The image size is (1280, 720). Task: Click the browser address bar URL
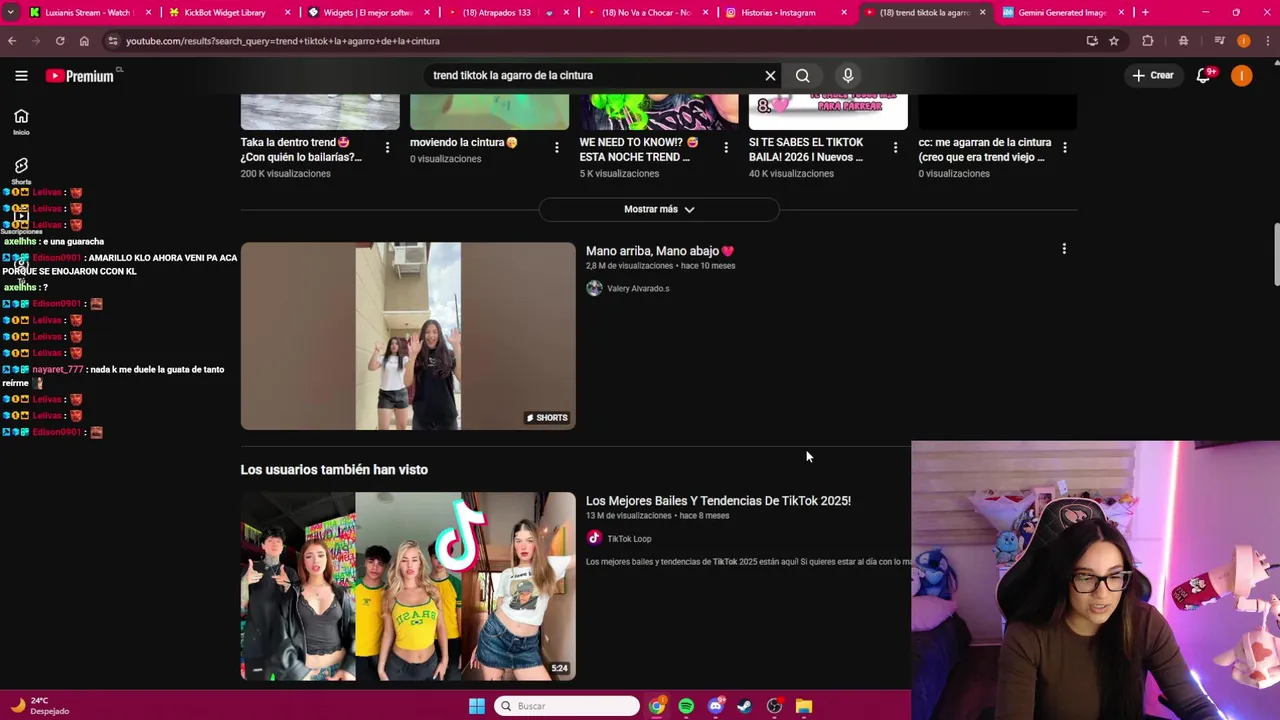click(283, 41)
